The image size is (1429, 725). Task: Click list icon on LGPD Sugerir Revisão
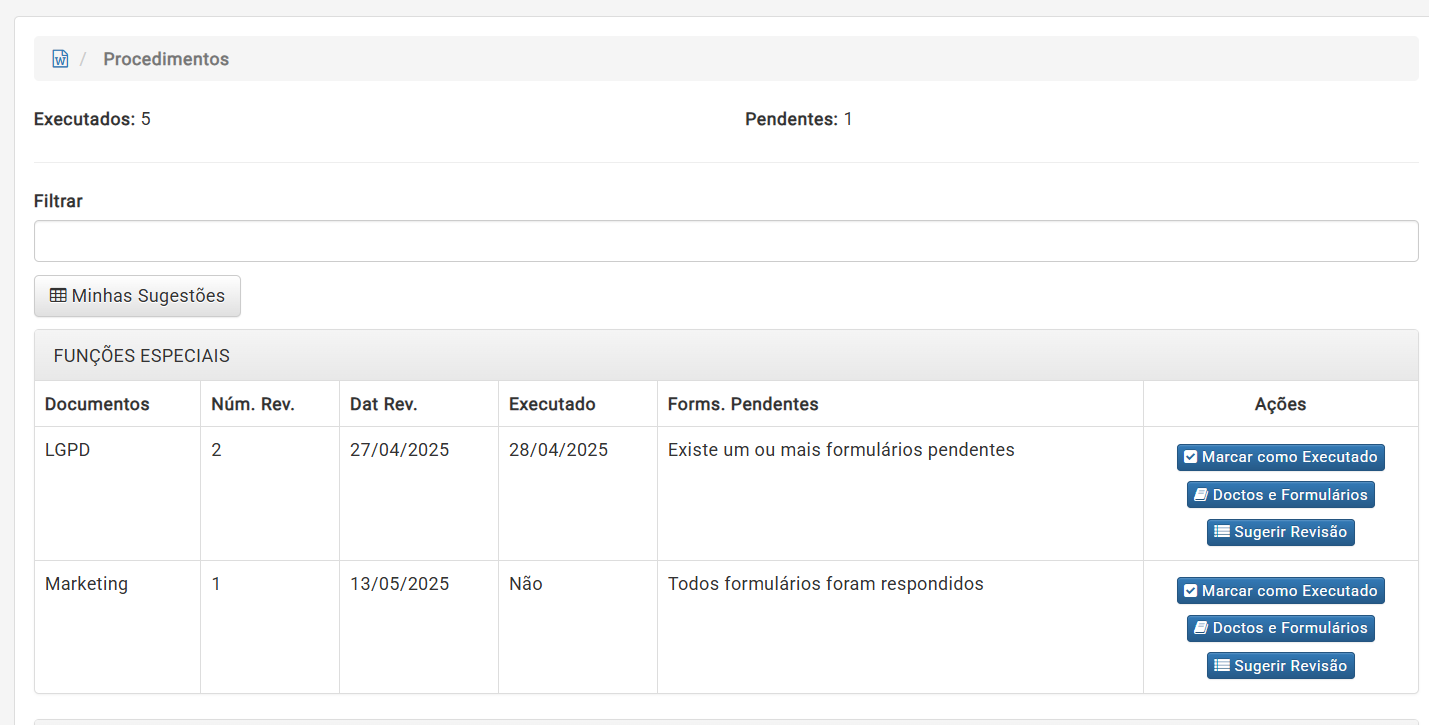tap(1222, 531)
